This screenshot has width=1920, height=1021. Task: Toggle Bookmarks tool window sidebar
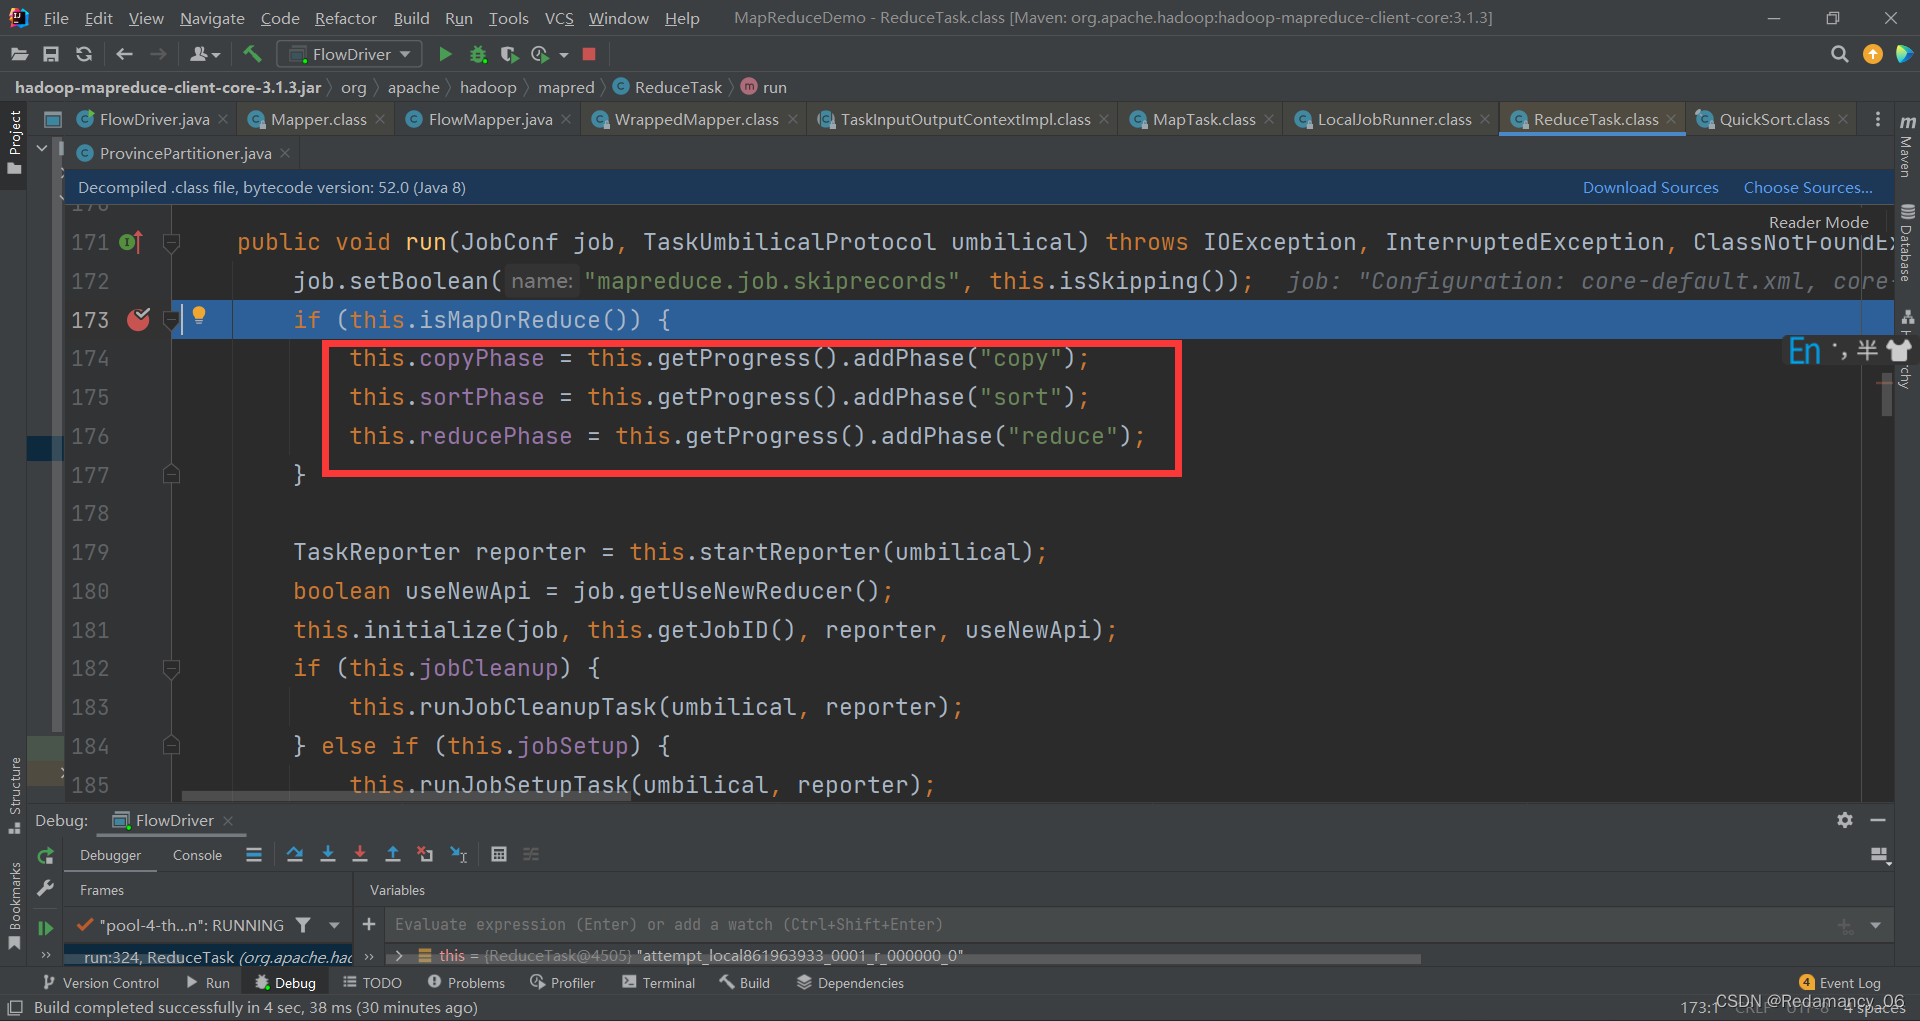point(14,906)
